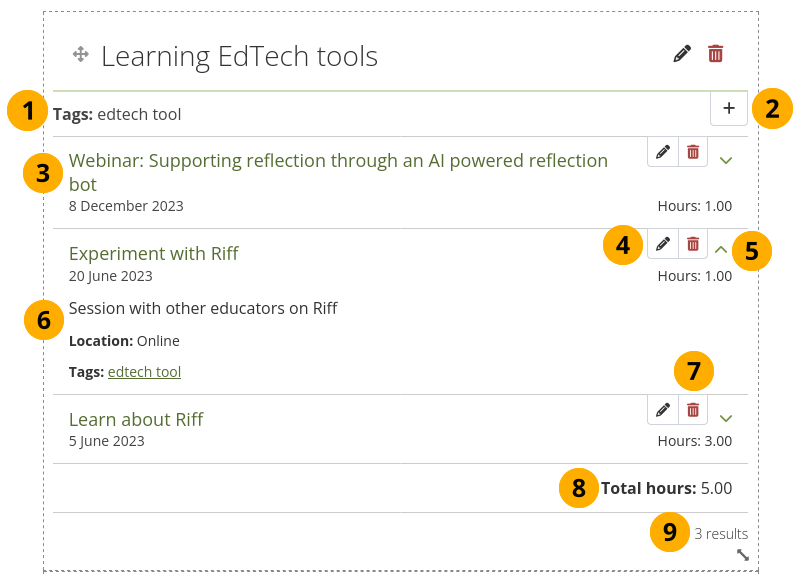
Task: Expand the Learn about Riff details
Action: click(727, 418)
